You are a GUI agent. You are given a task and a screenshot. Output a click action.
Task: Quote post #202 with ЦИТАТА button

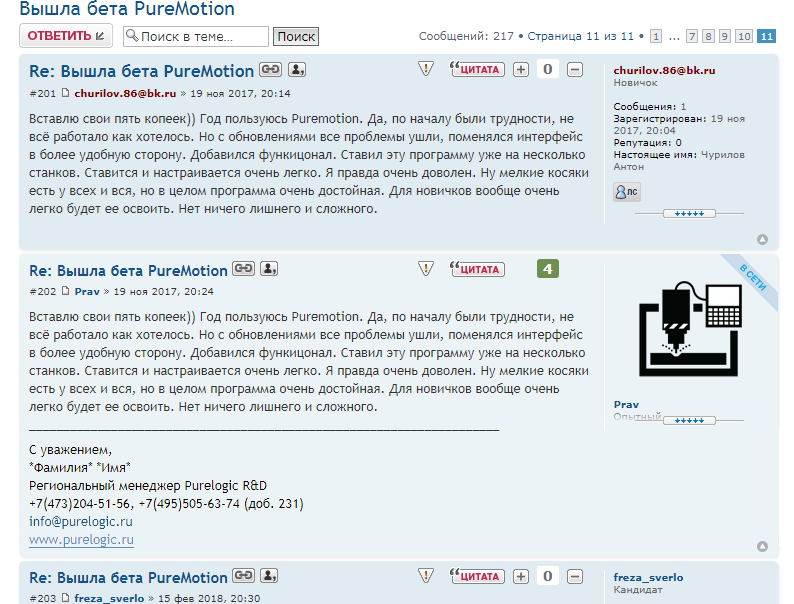point(477,269)
